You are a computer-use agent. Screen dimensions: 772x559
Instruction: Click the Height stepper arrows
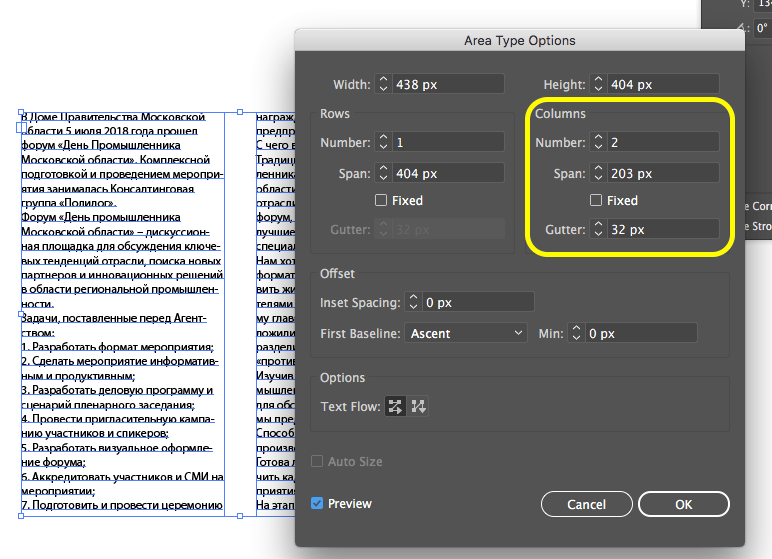click(x=598, y=84)
